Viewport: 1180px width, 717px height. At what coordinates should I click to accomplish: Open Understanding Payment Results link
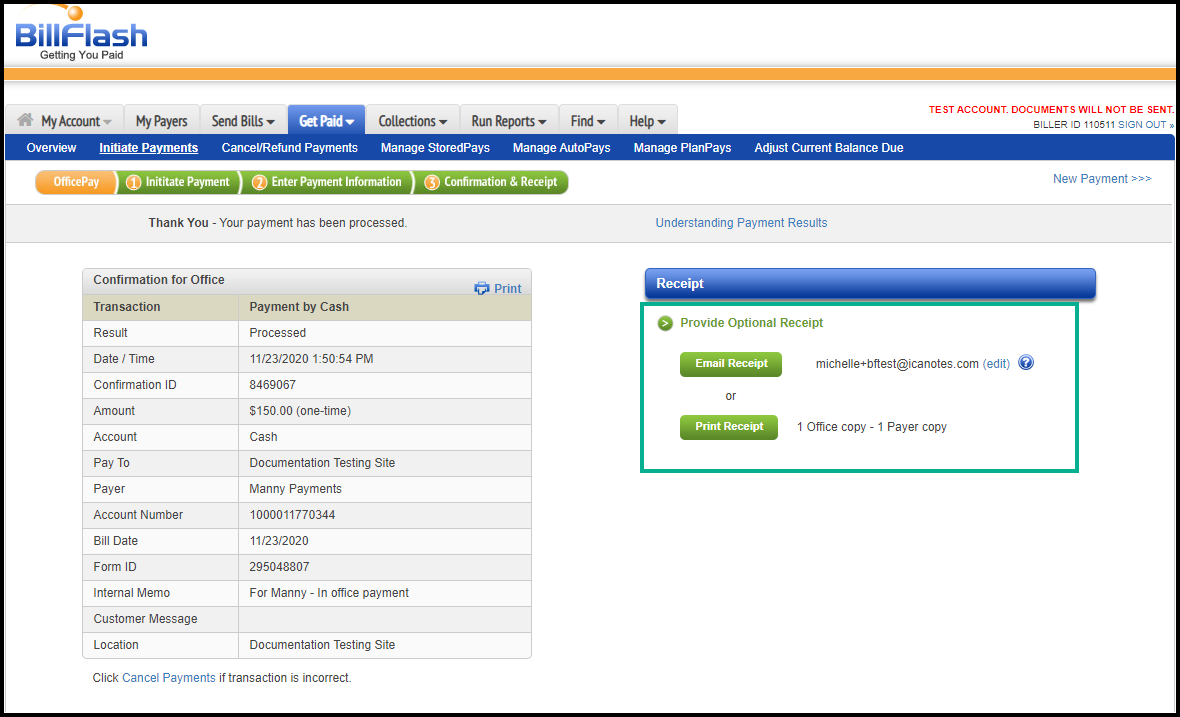[x=741, y=223]
